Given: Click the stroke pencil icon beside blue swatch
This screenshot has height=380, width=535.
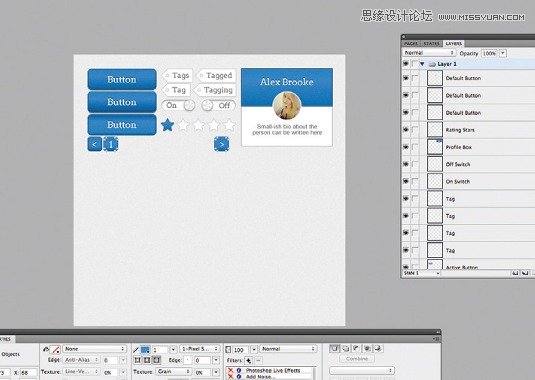Looking at the screenshot, I should point(136,349).
